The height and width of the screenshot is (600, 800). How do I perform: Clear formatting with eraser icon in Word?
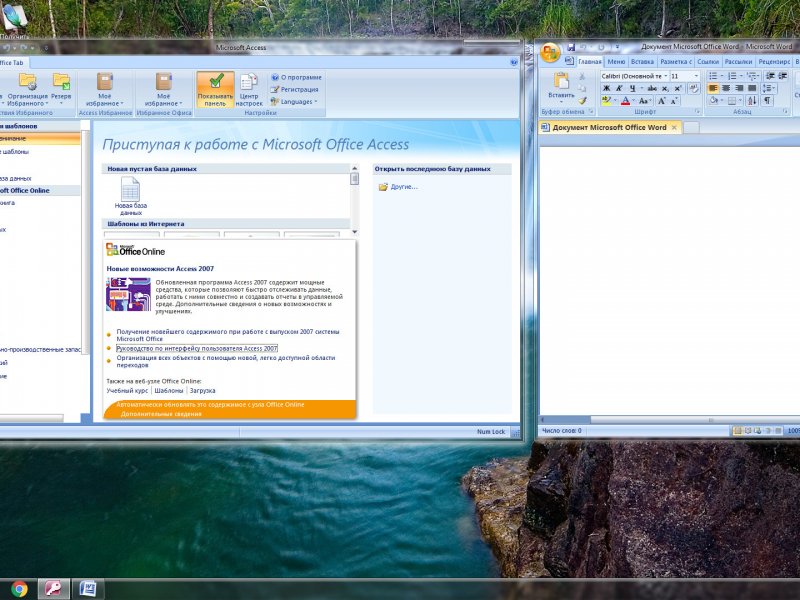694,88
